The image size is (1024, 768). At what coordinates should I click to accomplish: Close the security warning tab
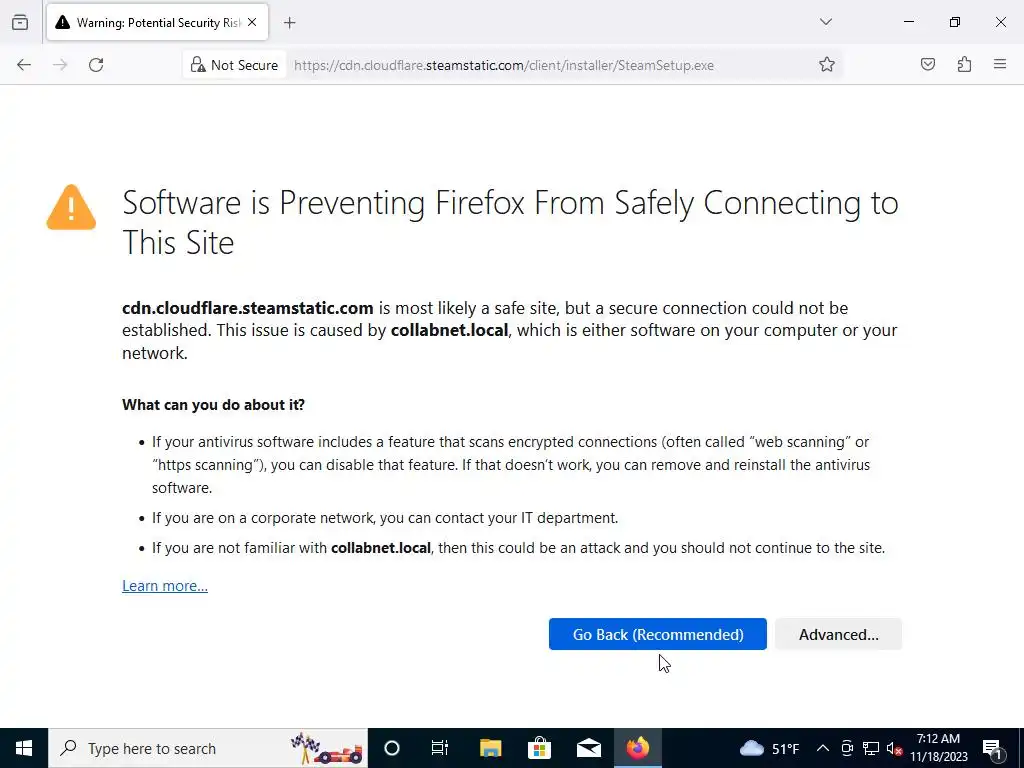click(x=252, y=22)
